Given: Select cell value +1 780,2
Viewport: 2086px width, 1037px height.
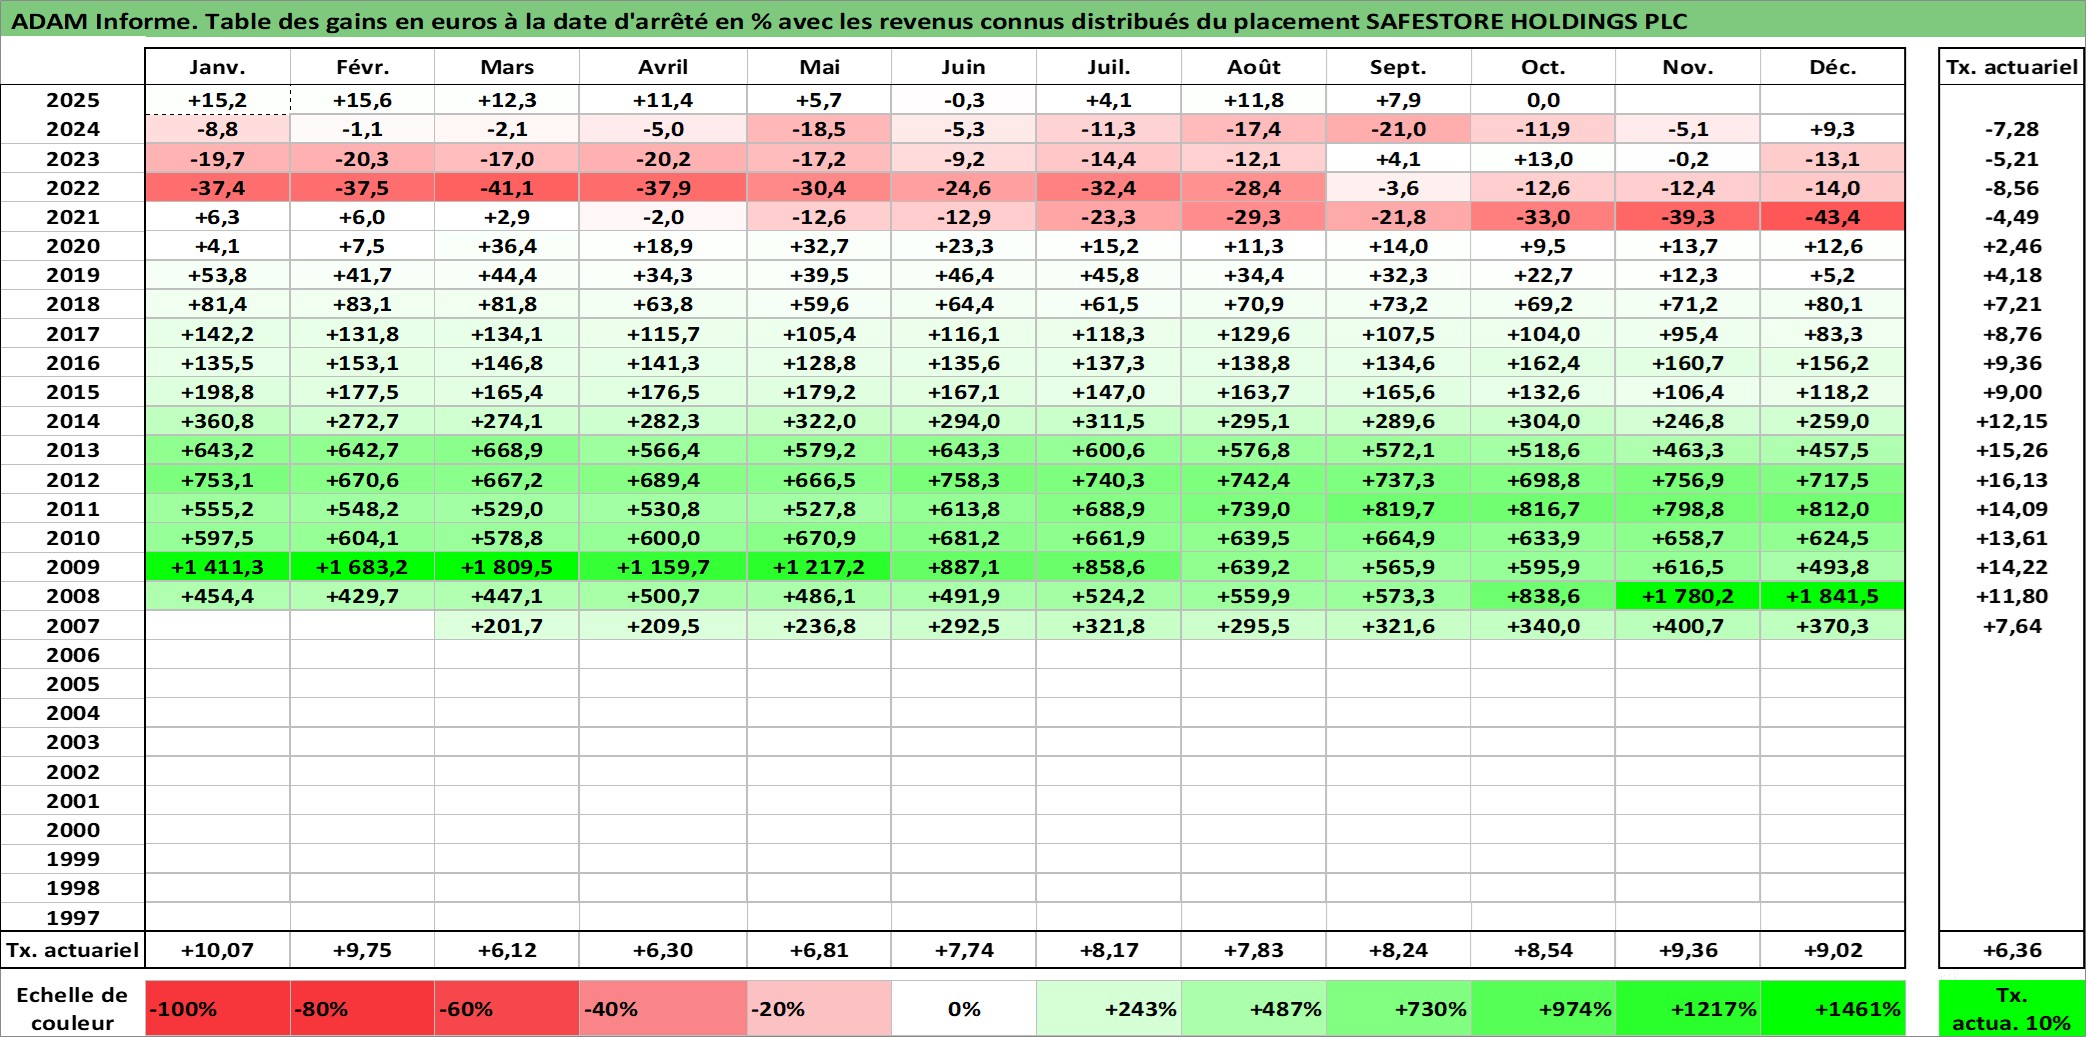Looking at the screenshot, I should pos(1688,596).
